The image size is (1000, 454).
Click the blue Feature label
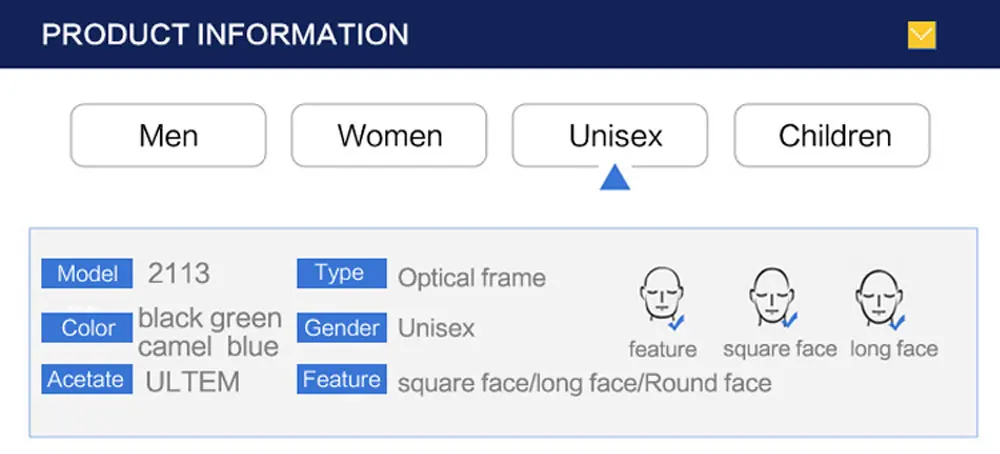[x=342, y=379]
